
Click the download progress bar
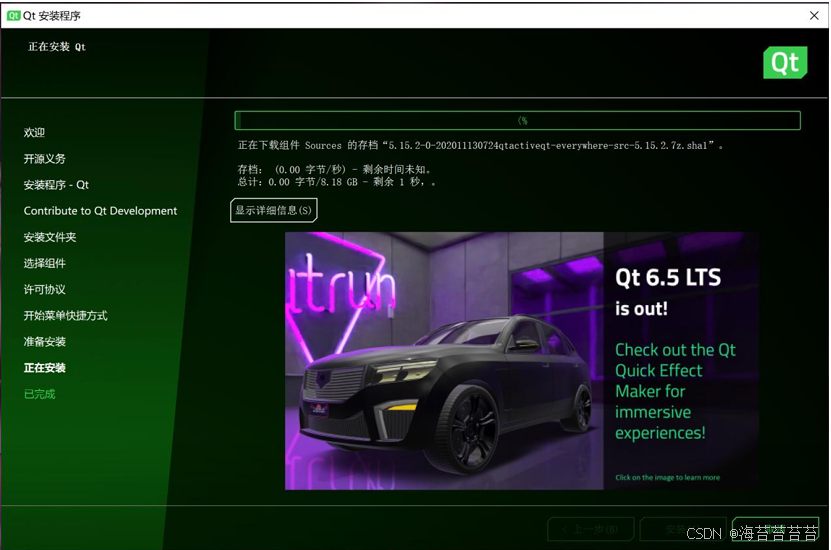[517, 120]
